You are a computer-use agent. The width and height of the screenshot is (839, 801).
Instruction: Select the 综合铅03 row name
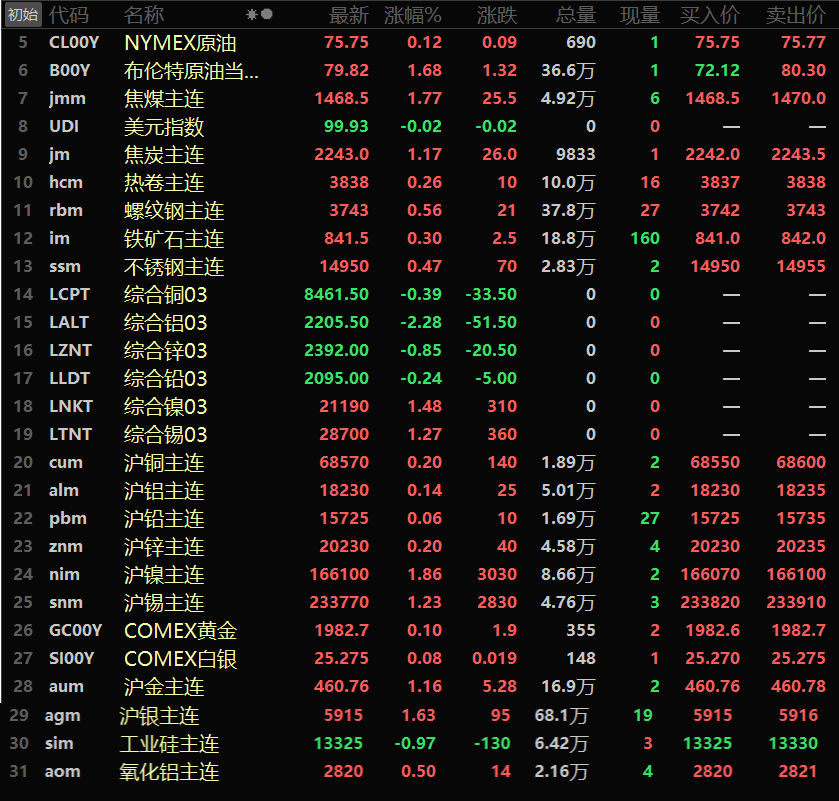point(165,379)
